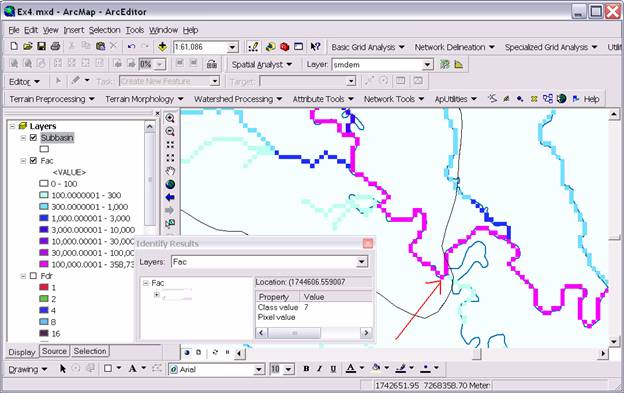Click the Print icon
This screenshot has height=393, width=624.
55,47
